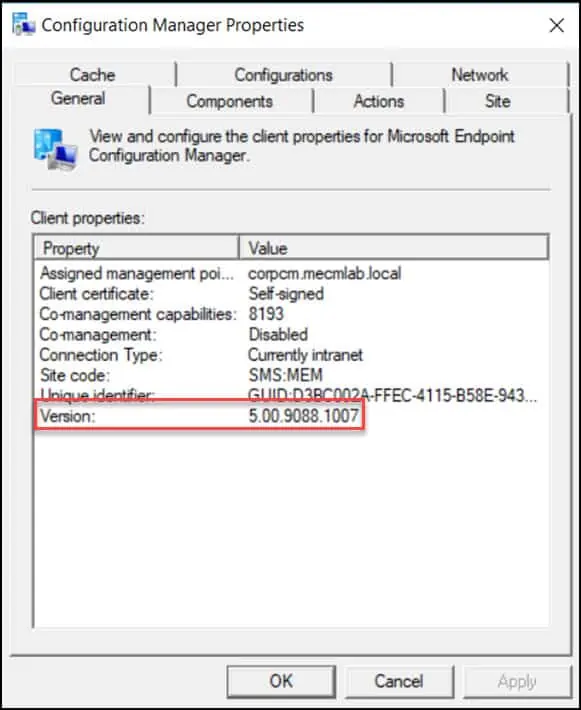Select the Network tab
The image size is (581, 710).
click(x=480, y=74)
